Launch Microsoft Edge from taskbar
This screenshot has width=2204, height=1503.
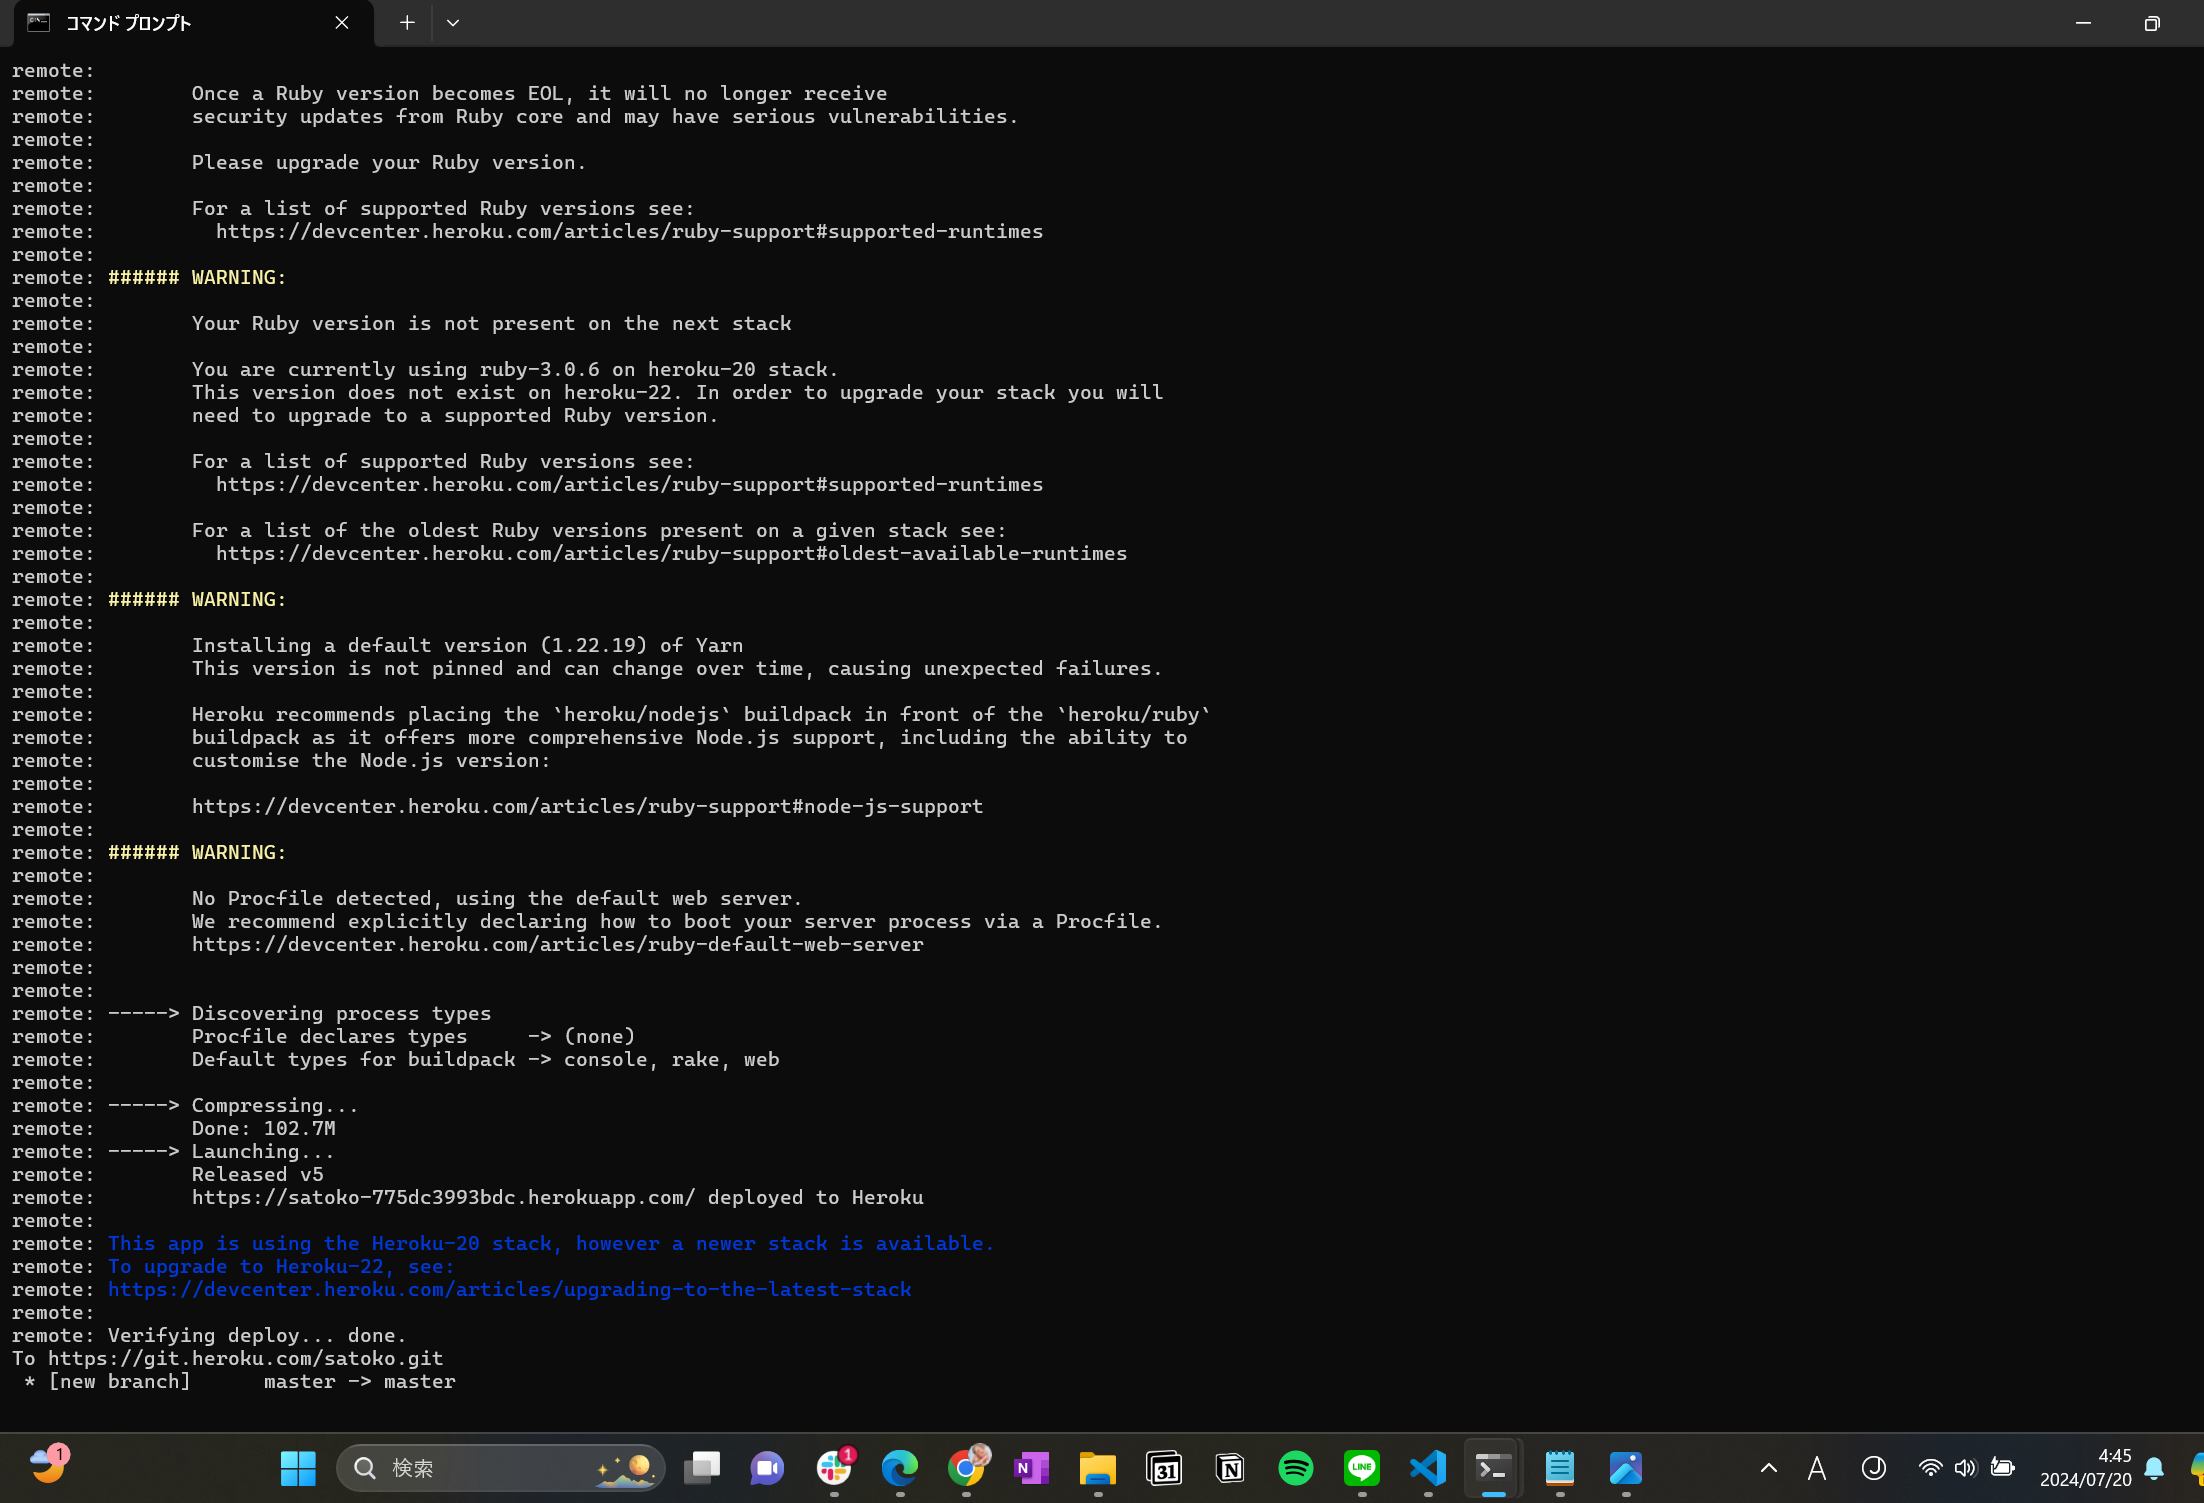pos(899,1467)
